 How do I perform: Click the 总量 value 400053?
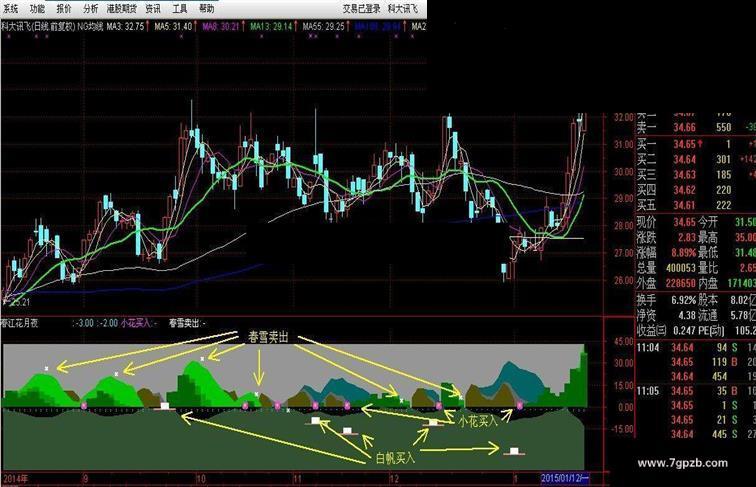(x=681, y=268)
